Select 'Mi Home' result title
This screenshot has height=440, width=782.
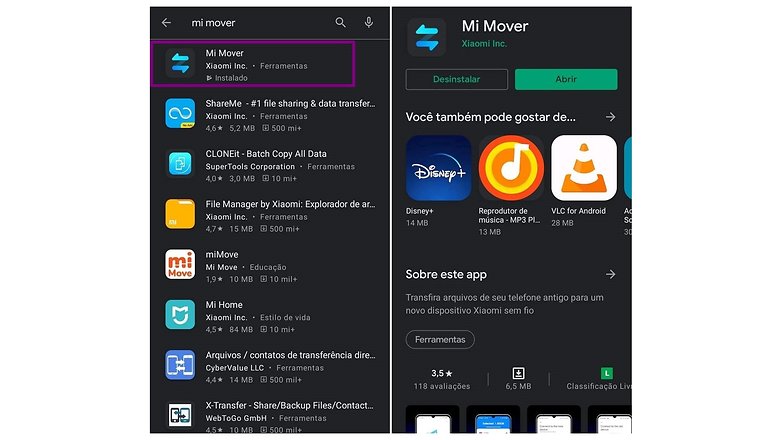224,305
